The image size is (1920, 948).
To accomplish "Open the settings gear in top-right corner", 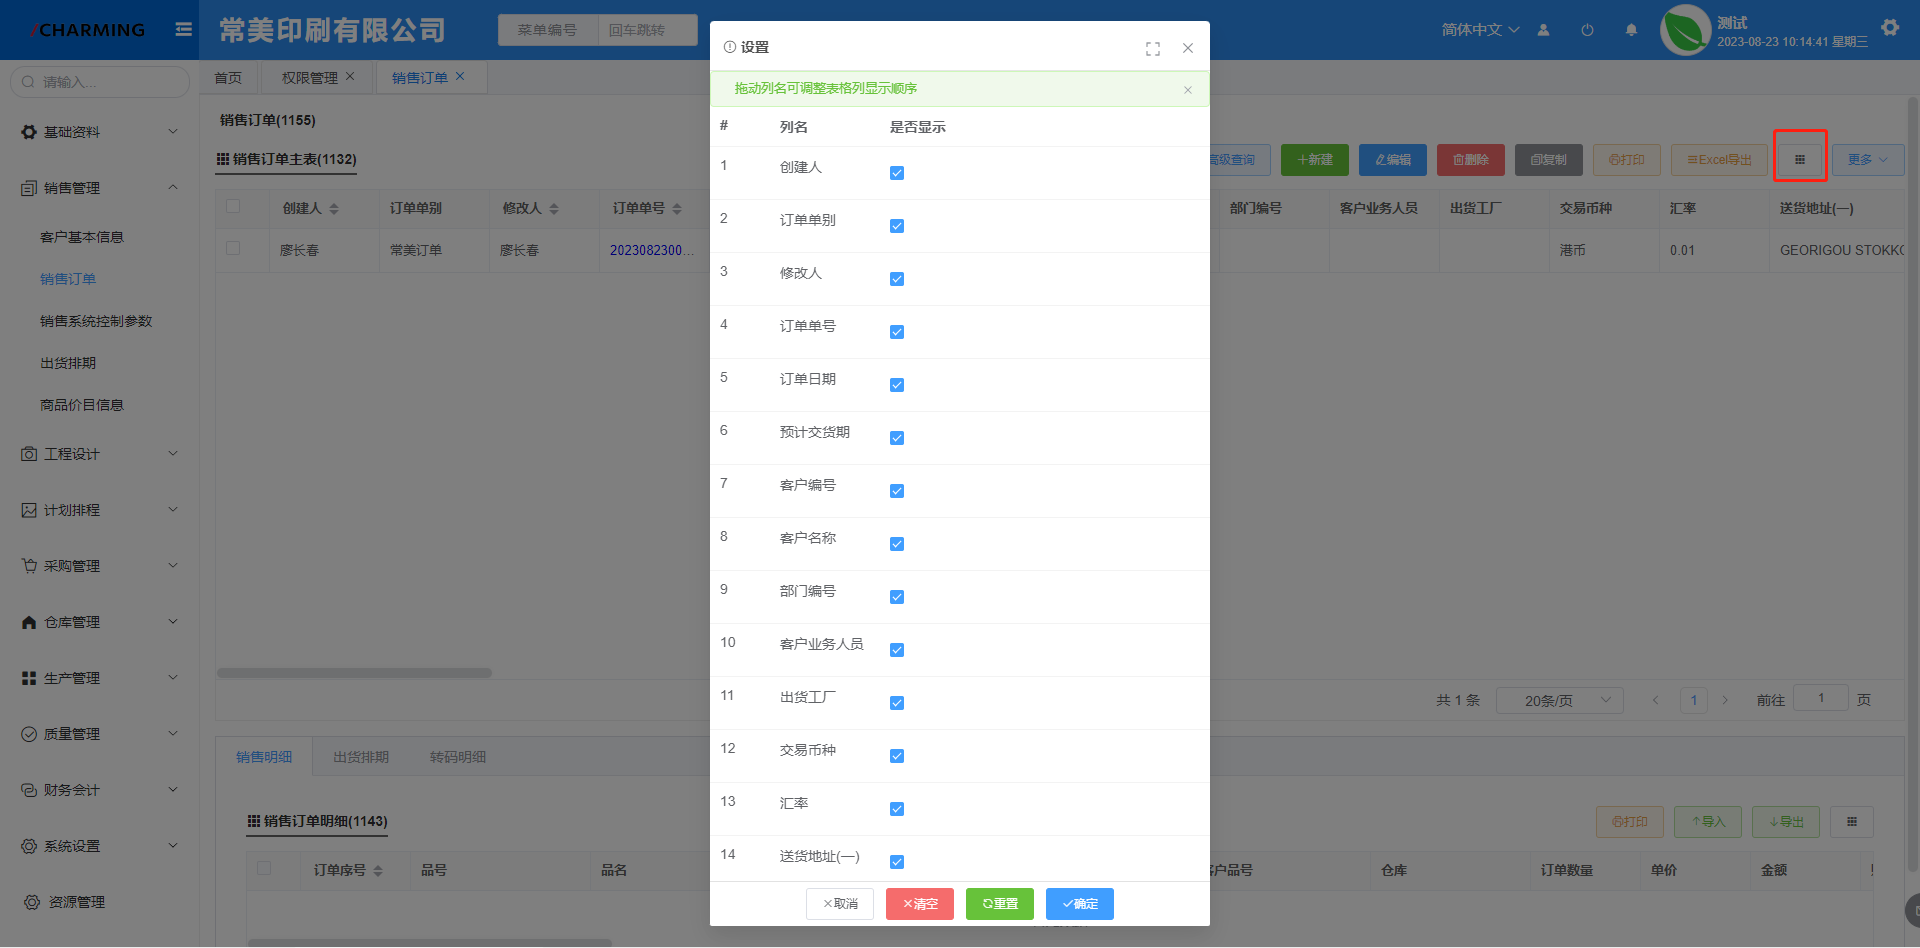I will pos(1890,28).
